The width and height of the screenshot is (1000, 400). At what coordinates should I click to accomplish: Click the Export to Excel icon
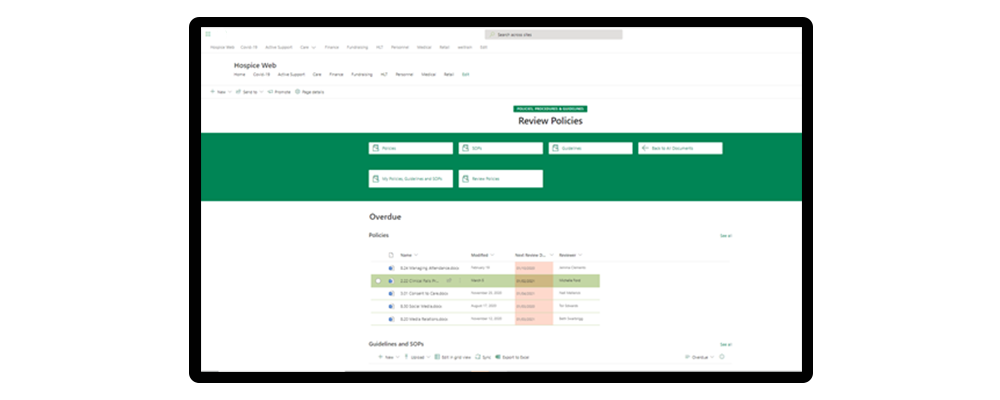tap(497, 357)
